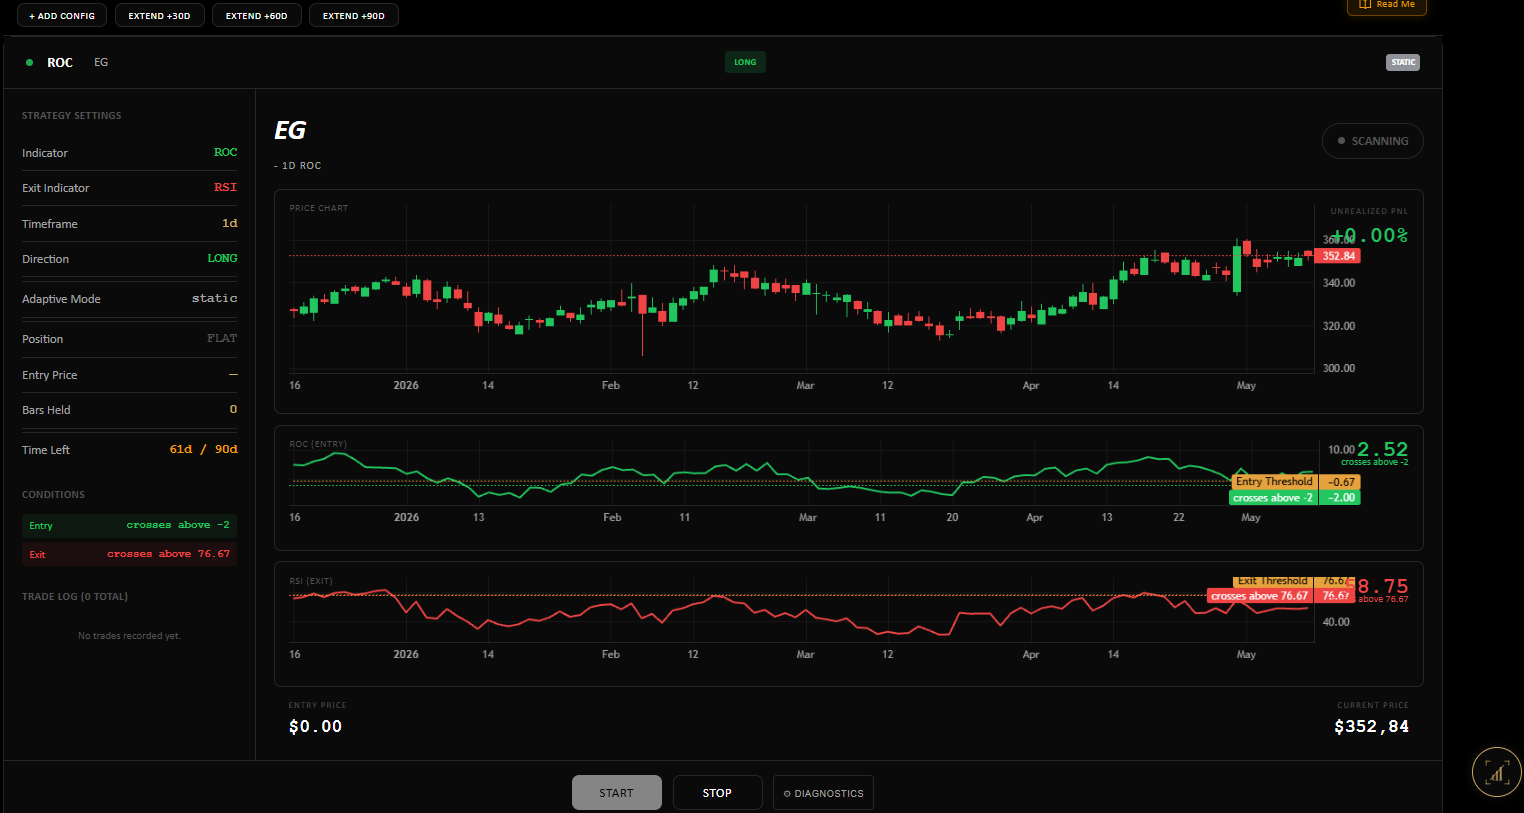This screenshot has width=1524, height=813.
Task: Click the green crosses above -2 chart label
Action: click(x=1272, y=498)
